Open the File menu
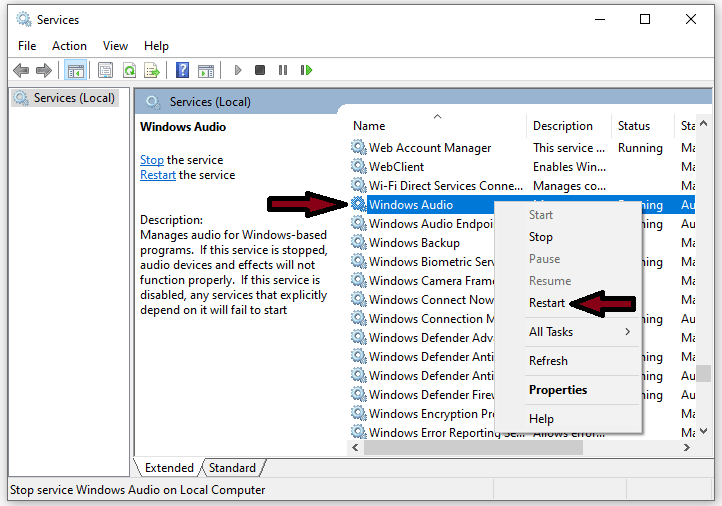This screenshot has width=722, height=506. [27, 46]
